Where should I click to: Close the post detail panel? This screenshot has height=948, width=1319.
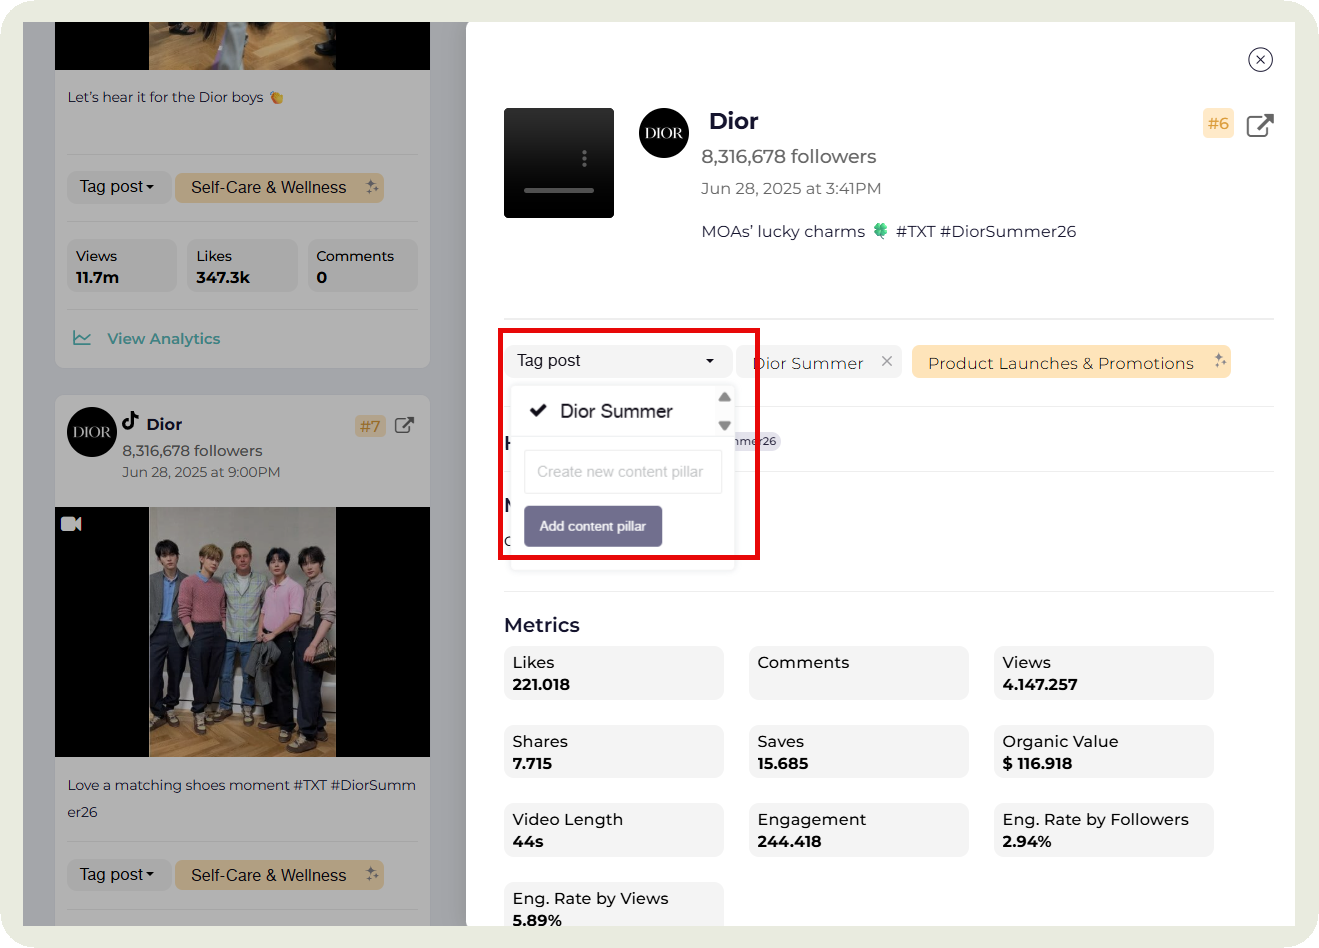1260,60
